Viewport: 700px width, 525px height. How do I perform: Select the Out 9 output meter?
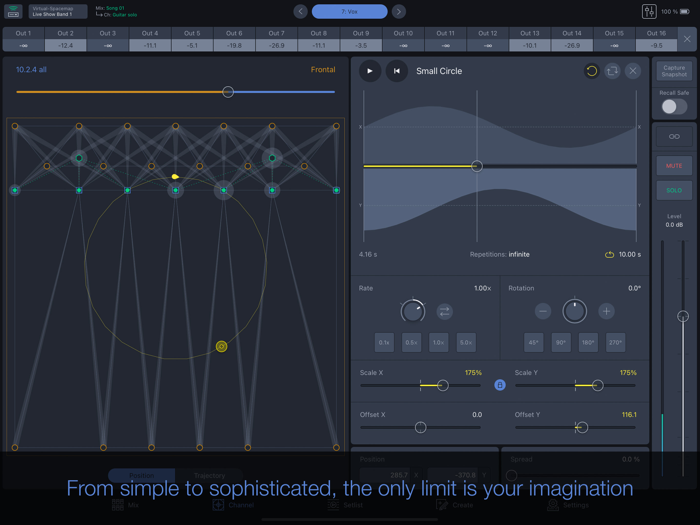pos(361,39)
